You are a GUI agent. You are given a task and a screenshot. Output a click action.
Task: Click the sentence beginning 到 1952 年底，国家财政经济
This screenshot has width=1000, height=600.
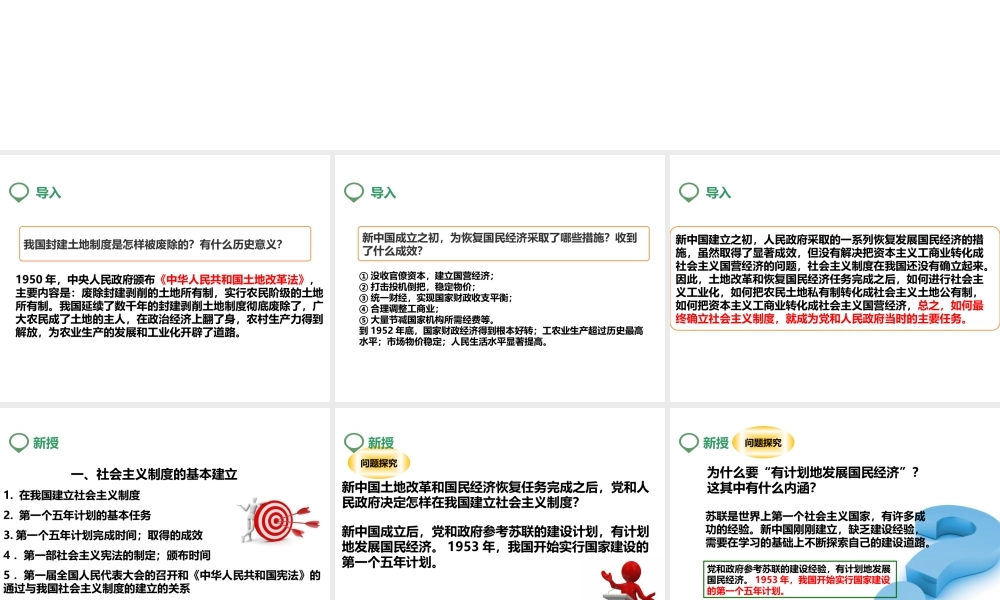click(501, 336)
